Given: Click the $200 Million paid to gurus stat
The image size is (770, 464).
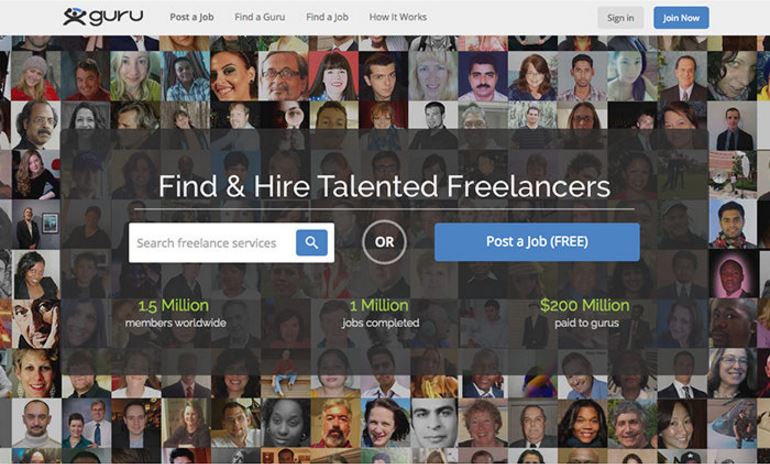Looking at the screenshot, I should 585,313.
